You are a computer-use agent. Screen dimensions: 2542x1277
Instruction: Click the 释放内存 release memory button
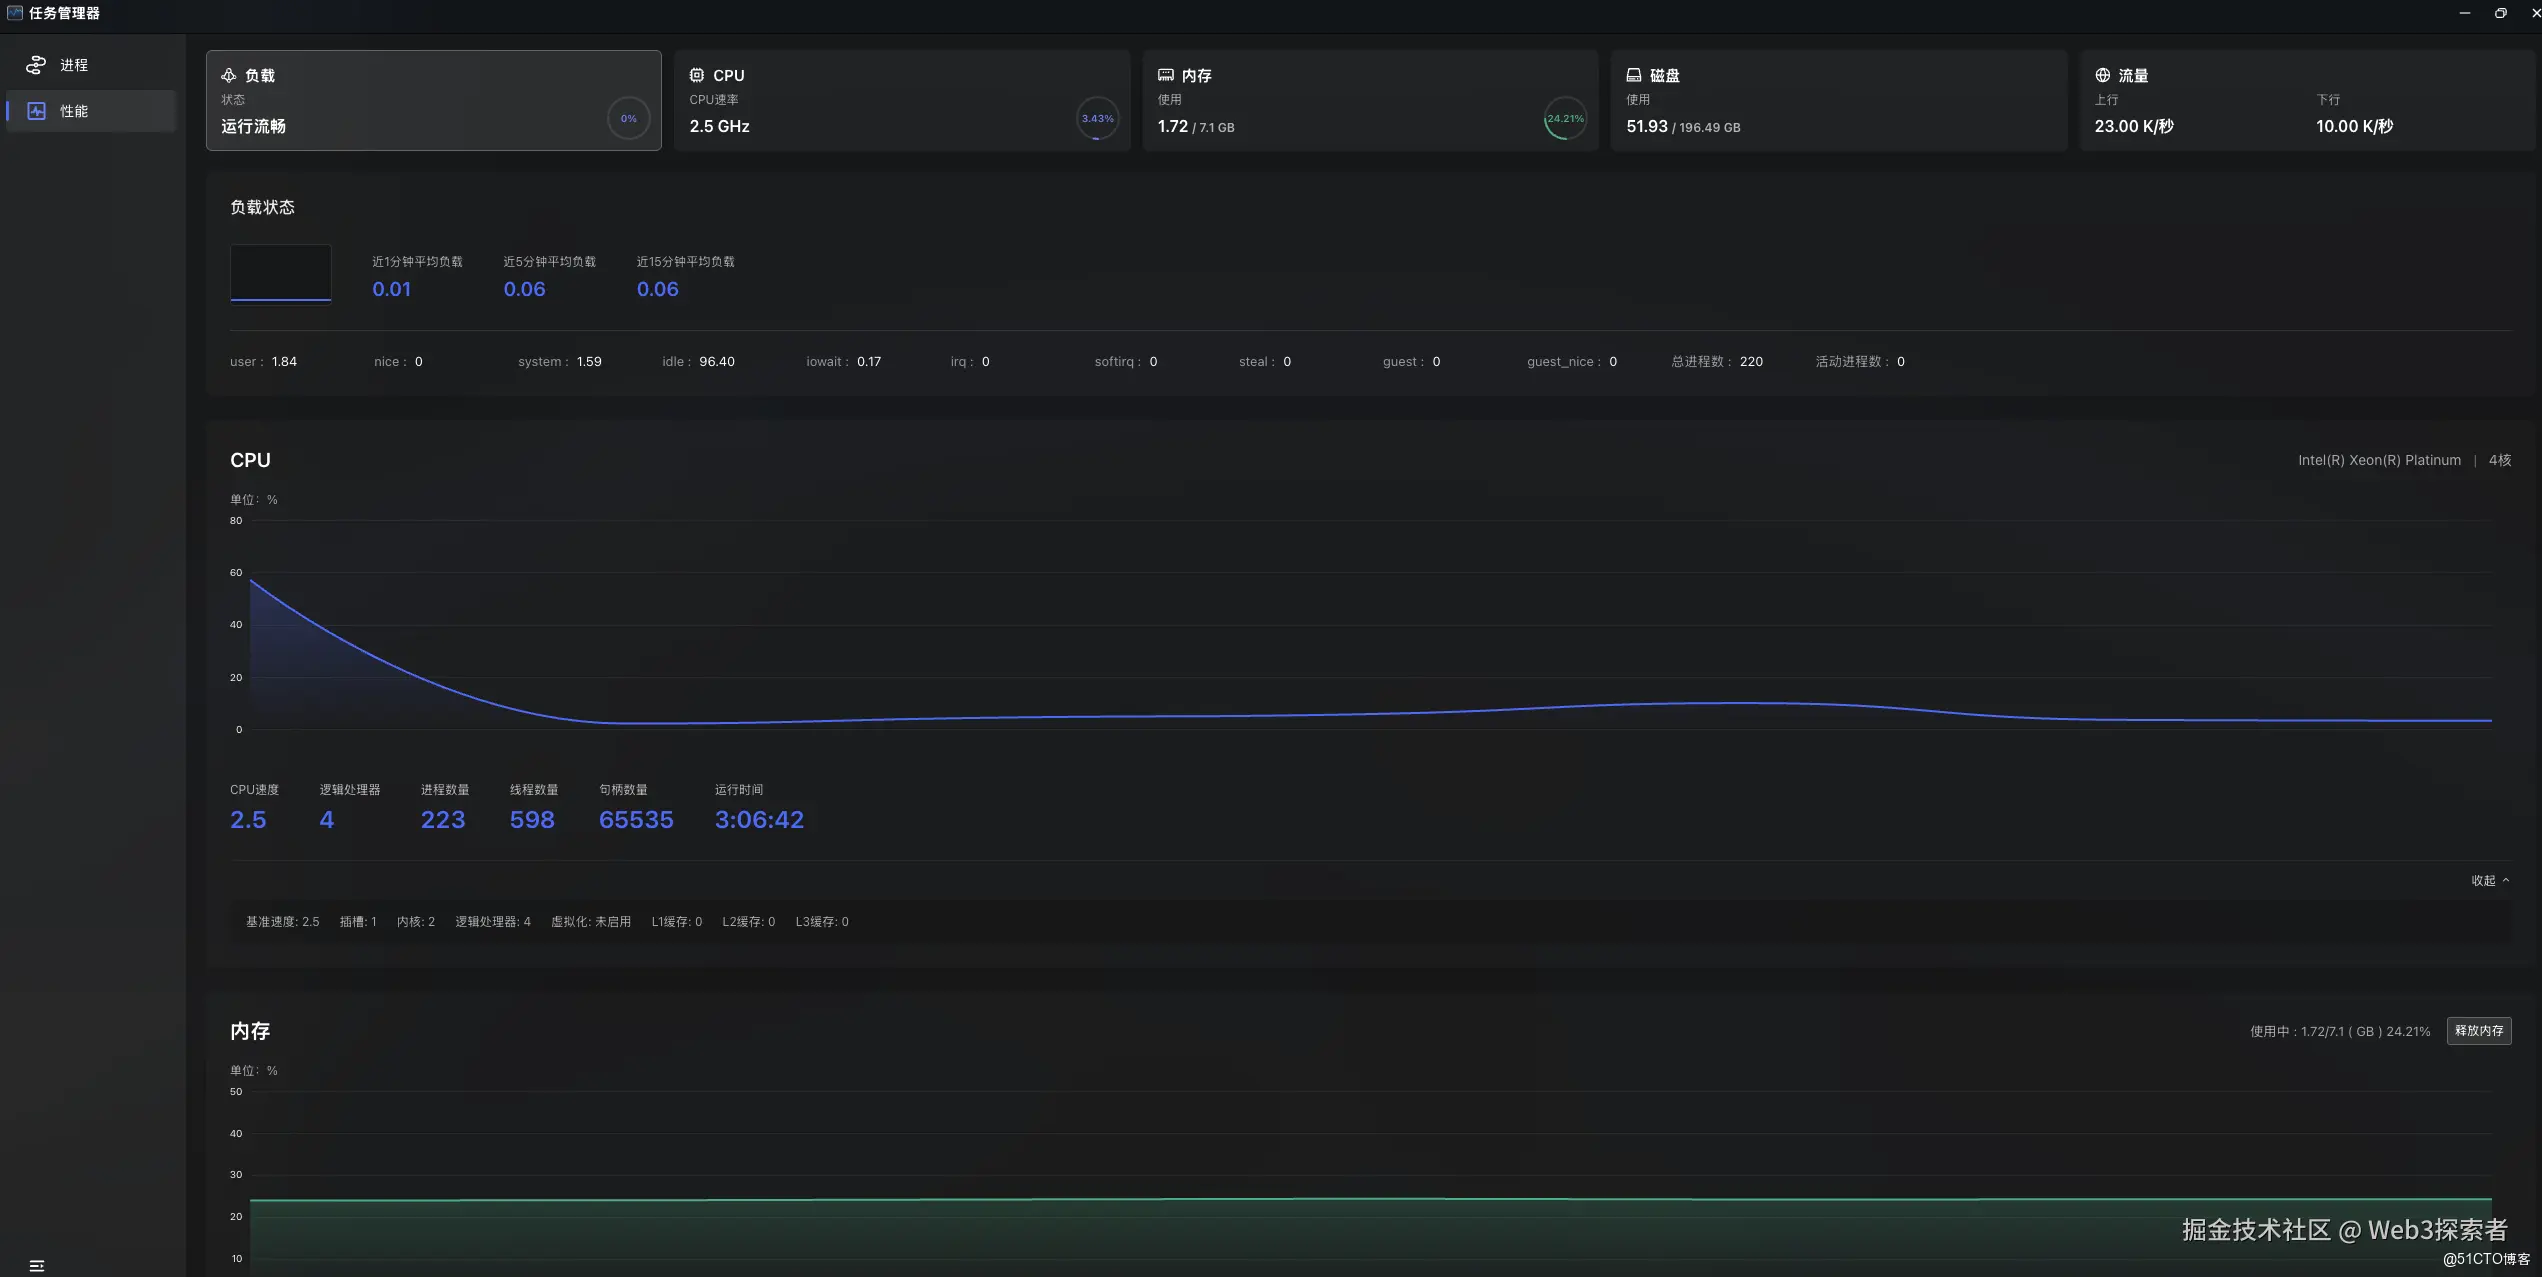pyautogui.click(x=2478, y=1031)
